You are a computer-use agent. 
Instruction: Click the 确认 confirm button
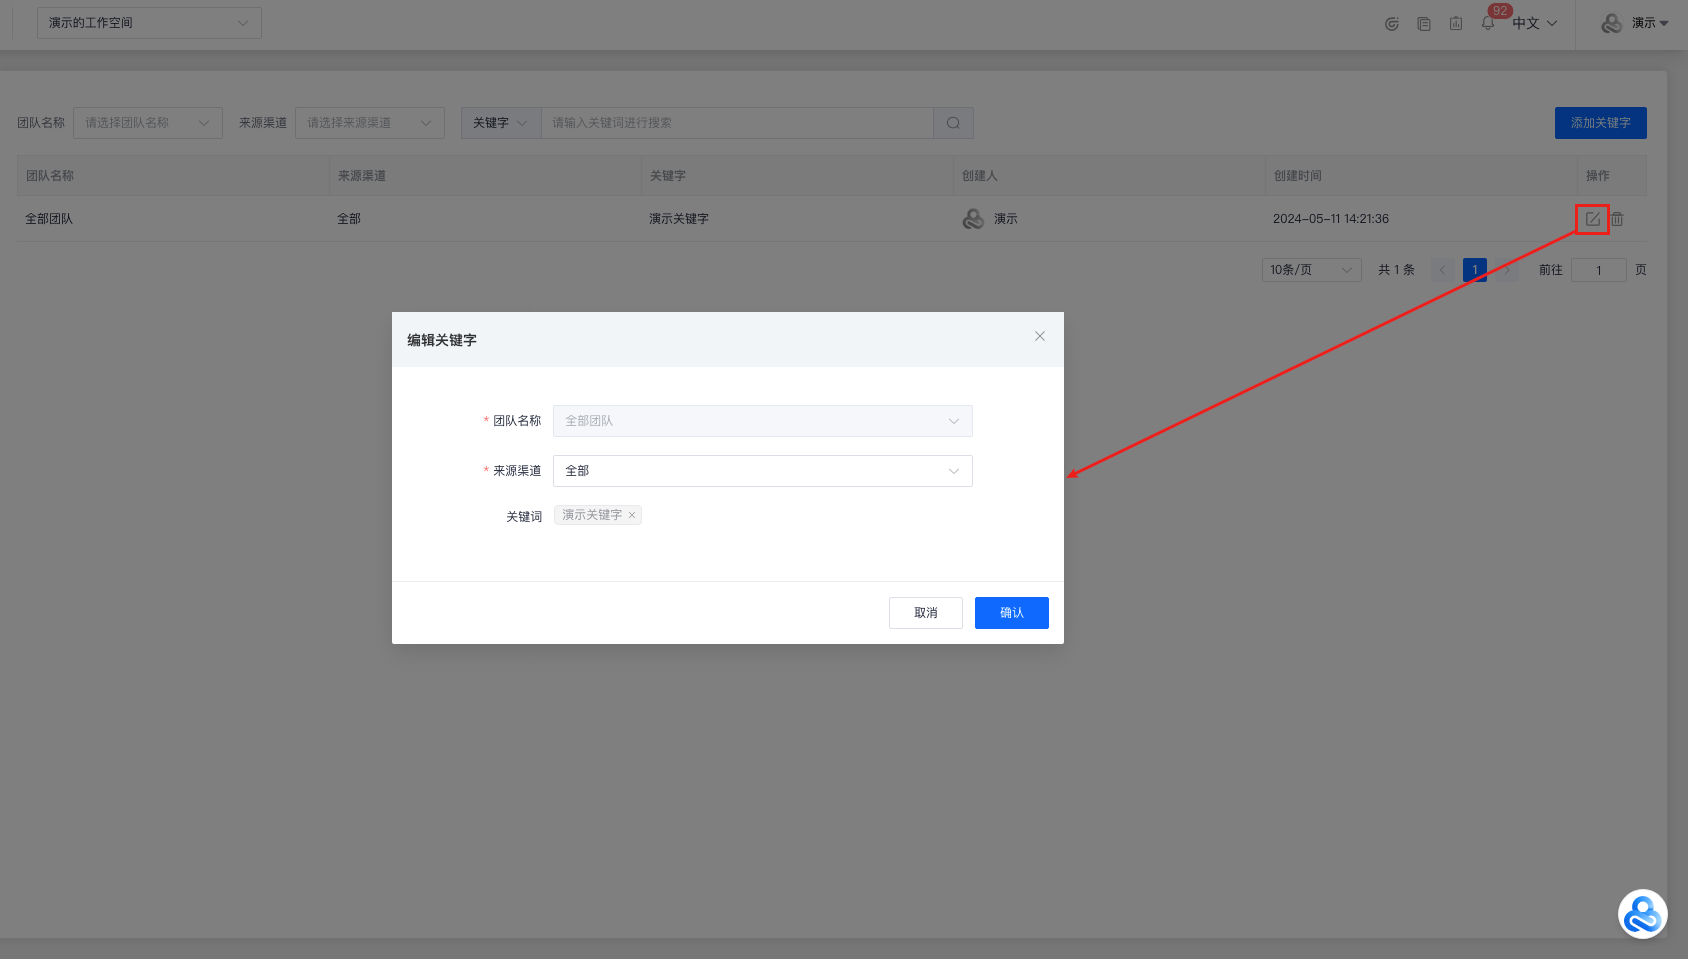click(1011, 613)
